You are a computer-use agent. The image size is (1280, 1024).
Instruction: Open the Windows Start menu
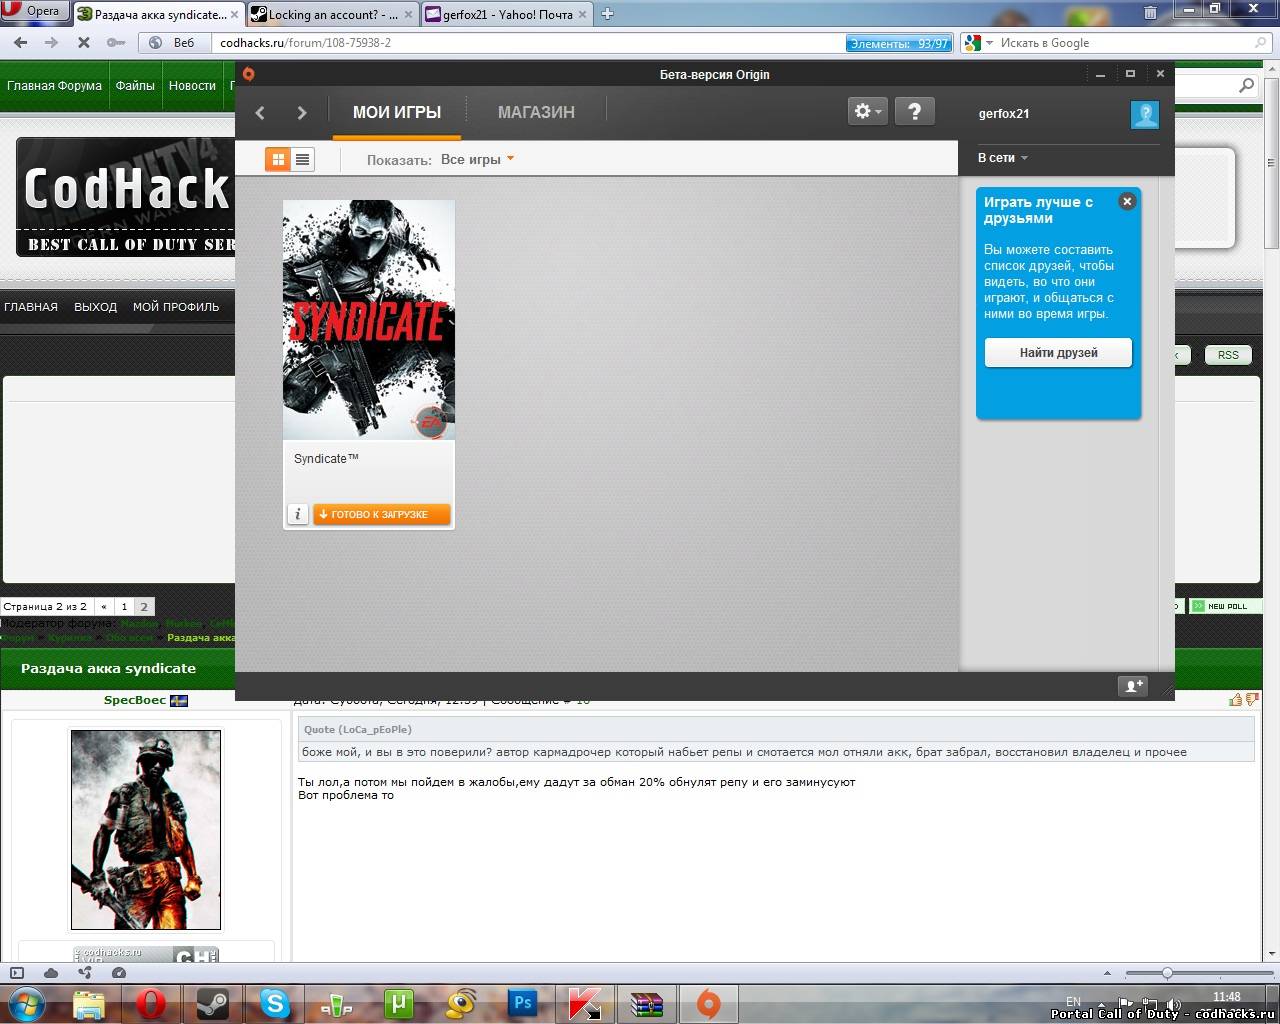[x=26, y=1002]
